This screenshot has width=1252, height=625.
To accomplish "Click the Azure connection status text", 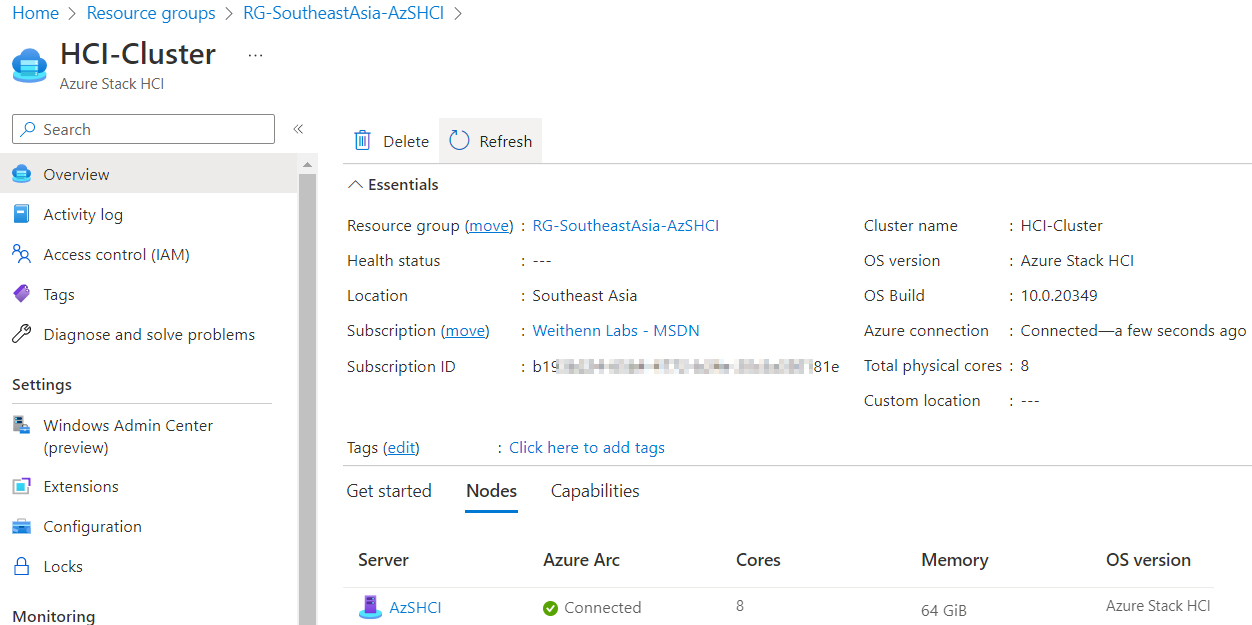I will [1133, 331].
